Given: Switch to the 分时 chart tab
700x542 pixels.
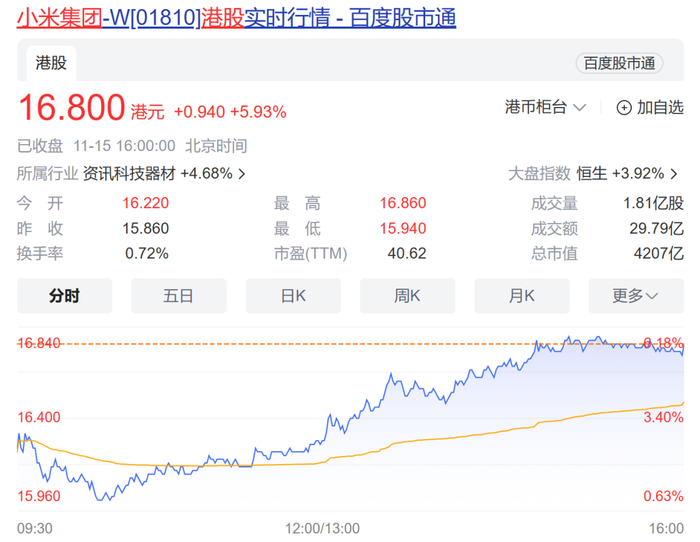Looking at the screenshot, I should (x=64, y=296).
